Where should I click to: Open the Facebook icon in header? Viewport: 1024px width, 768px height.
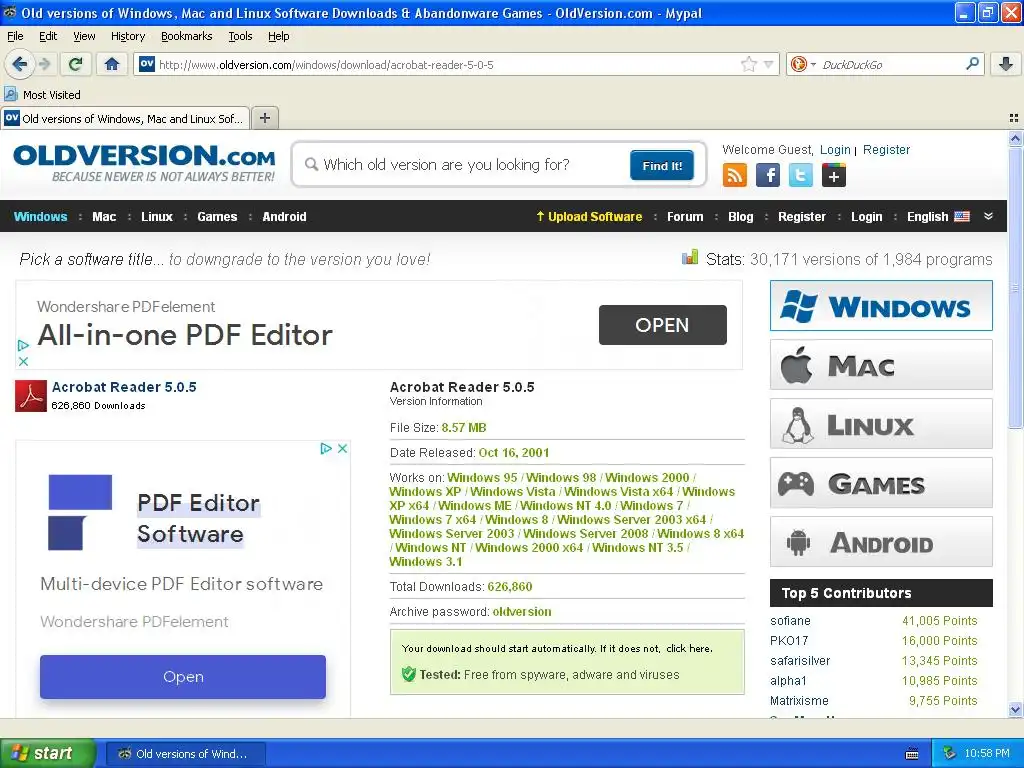point(768,175)
